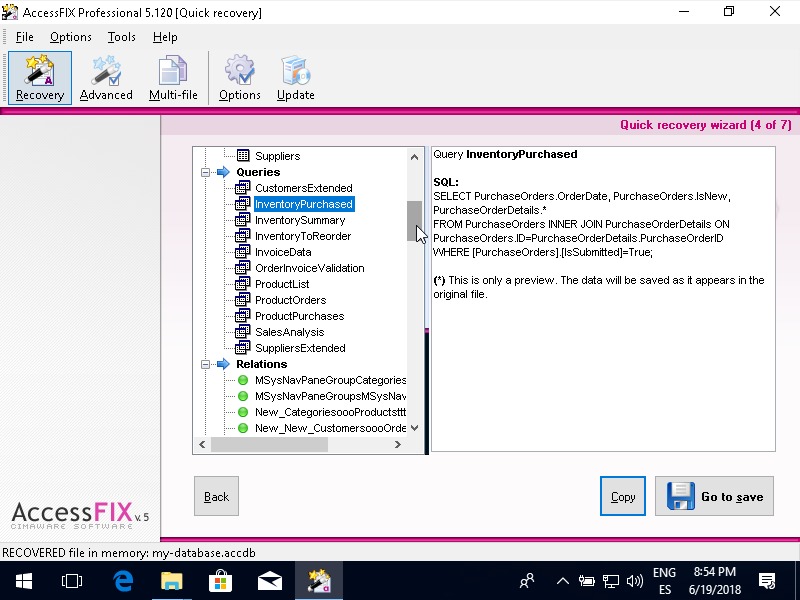
Task: Open the Recovery wizard toolbar icon
Action: 40,78
